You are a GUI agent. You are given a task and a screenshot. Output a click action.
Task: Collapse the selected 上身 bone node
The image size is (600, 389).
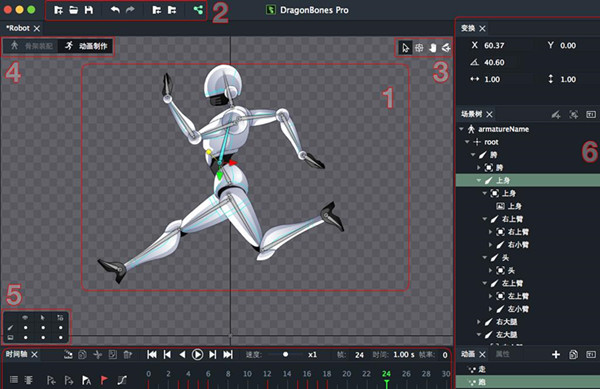(479, 181)
